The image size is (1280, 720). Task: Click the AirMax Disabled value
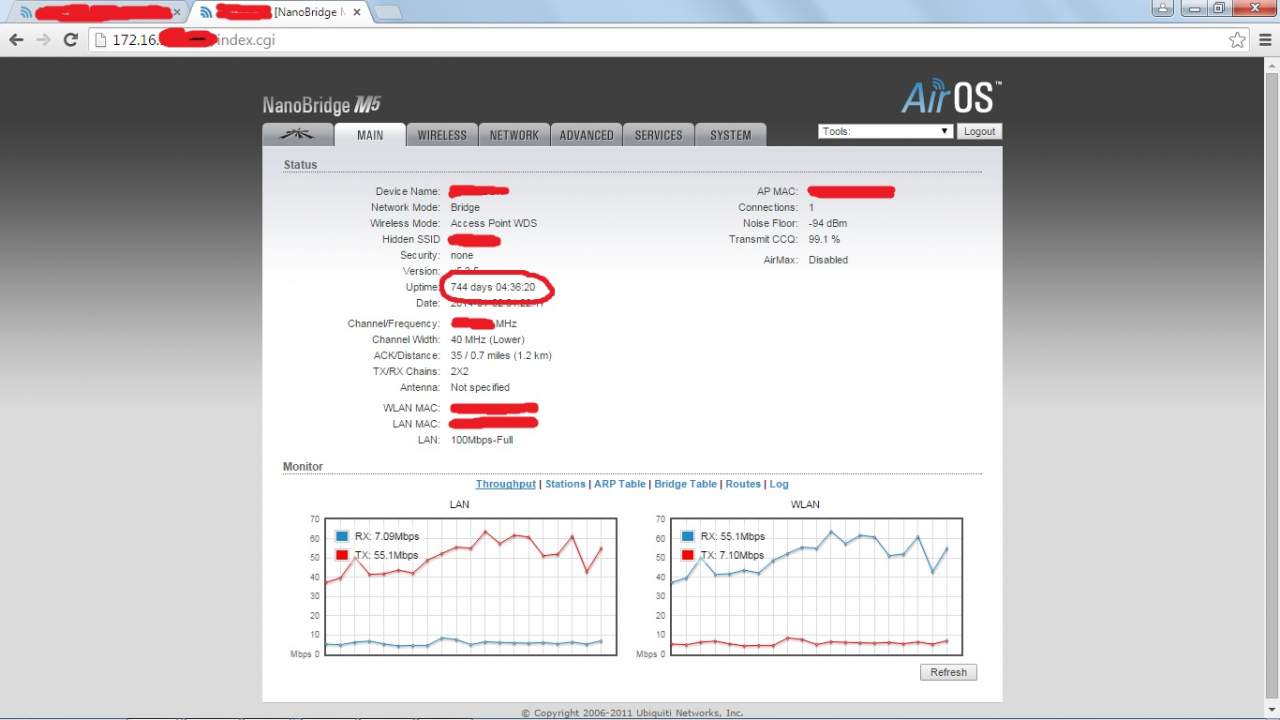tap(828, 260)
